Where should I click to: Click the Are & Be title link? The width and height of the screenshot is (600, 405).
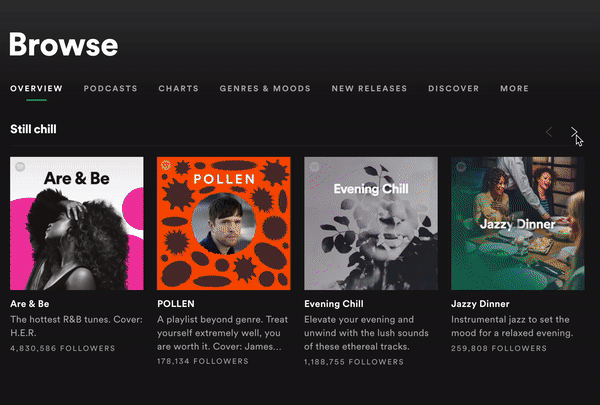point(29,304)
